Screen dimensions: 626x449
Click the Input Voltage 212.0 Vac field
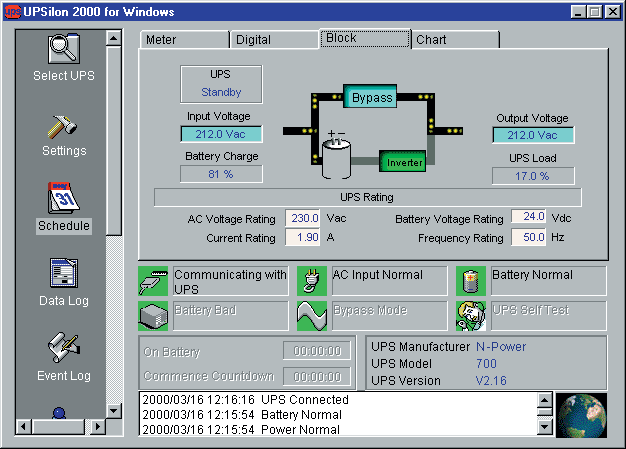(x=221, y=134)
